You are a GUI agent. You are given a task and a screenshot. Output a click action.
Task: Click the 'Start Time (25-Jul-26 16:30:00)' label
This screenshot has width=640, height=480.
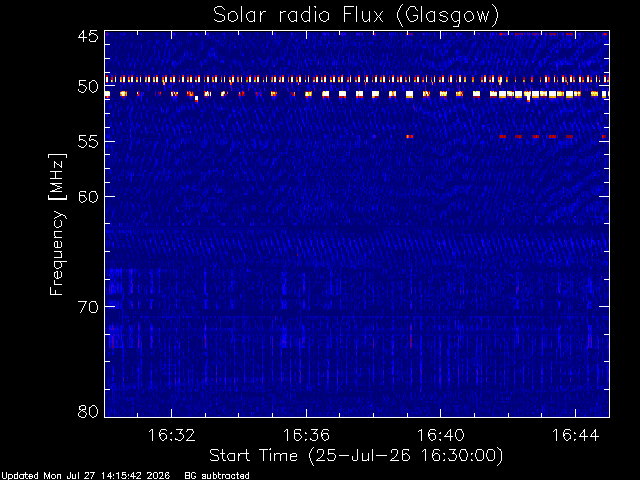(x=356, y=456)
